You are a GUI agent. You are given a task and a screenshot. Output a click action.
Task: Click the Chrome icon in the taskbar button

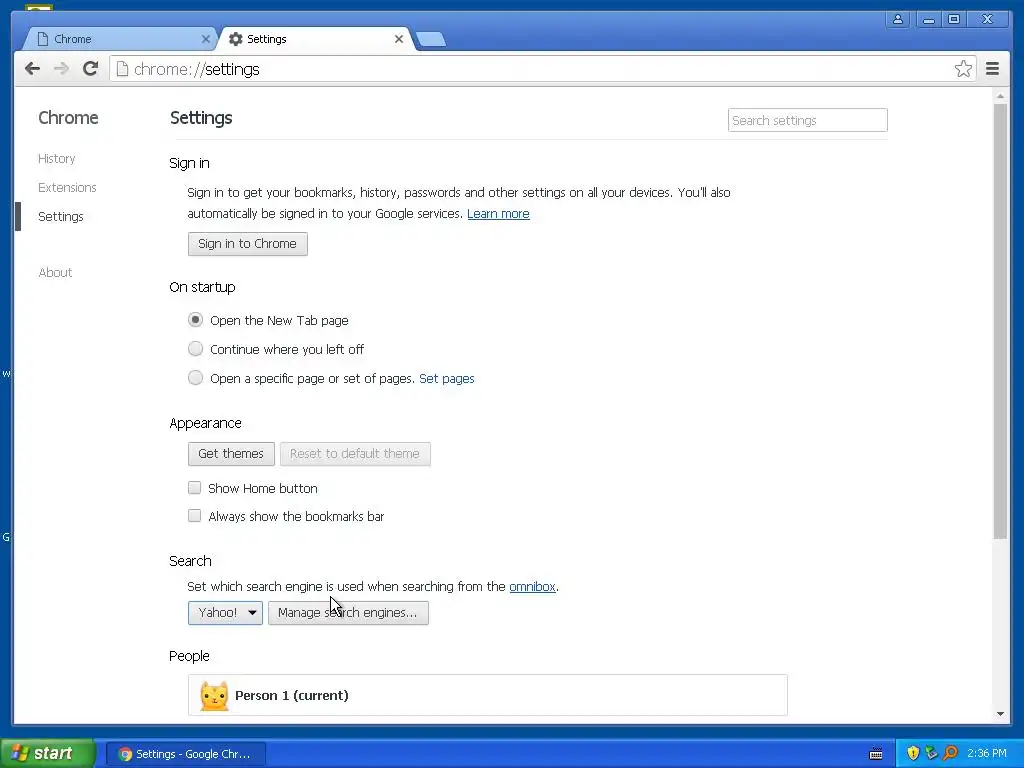[x=125, y=754]
